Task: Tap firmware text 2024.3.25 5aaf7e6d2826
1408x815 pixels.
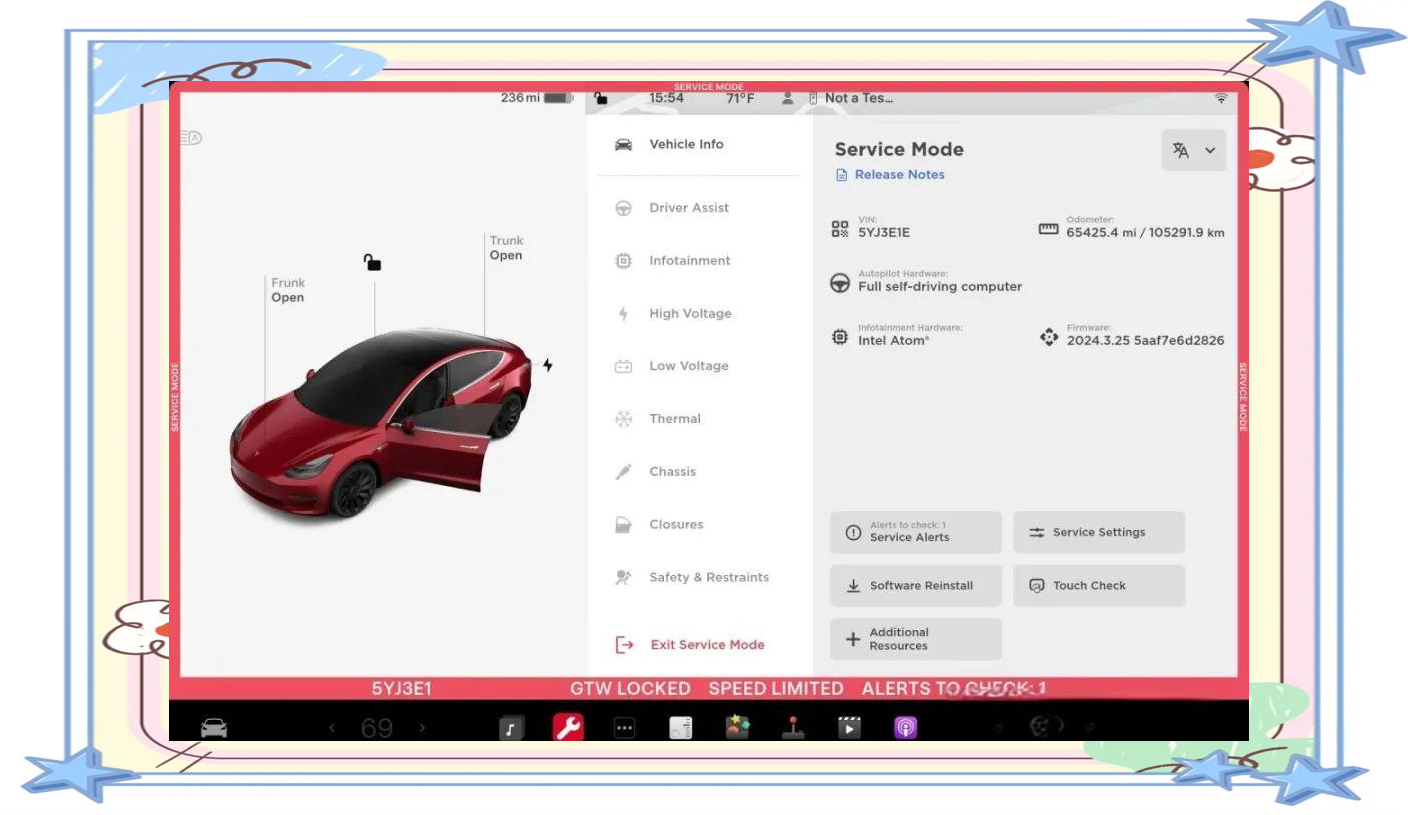Action: coord(1145,341)
